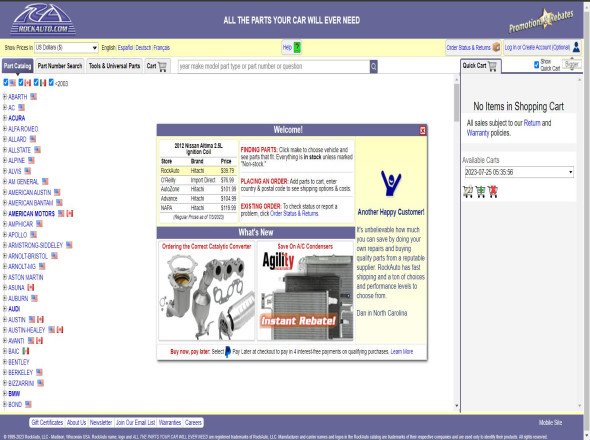This screenshot has width=590, height=440.
Task: Switch language to Deutsch
Action: pyautogui.click(x=143, y=48)
